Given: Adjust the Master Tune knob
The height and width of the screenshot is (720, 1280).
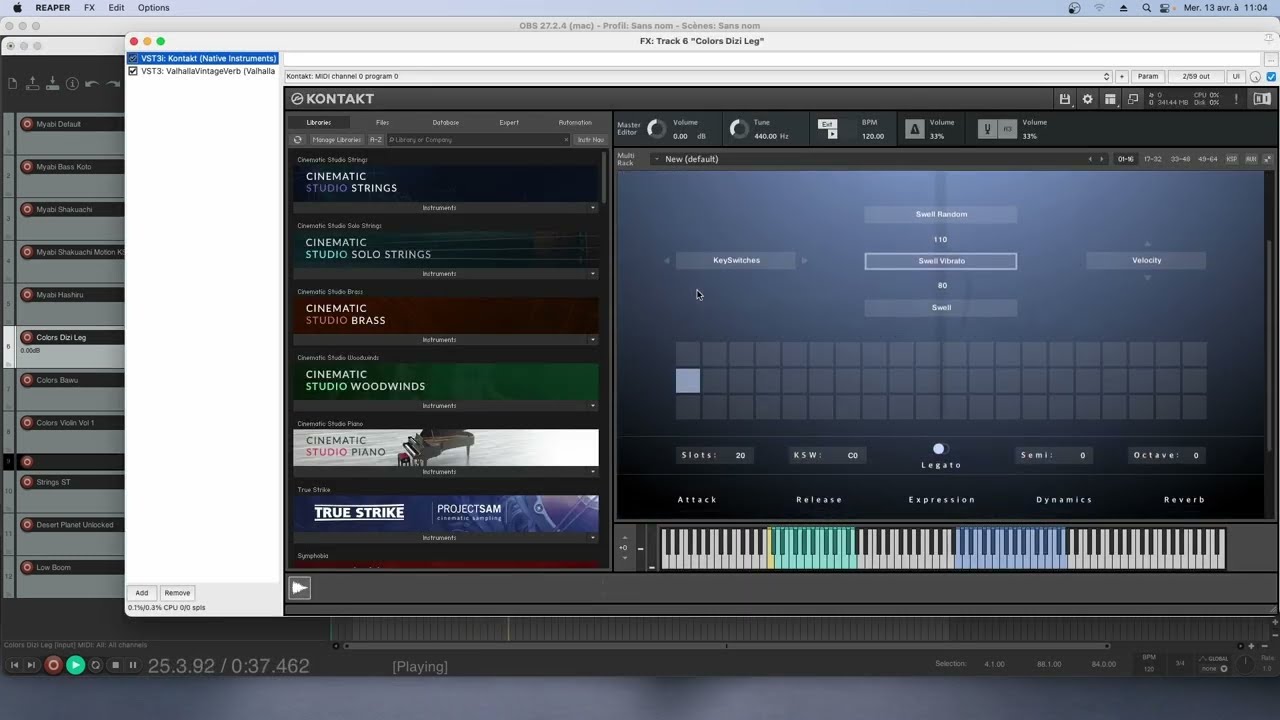Looking at the screenshot, I should coord(738,129).
